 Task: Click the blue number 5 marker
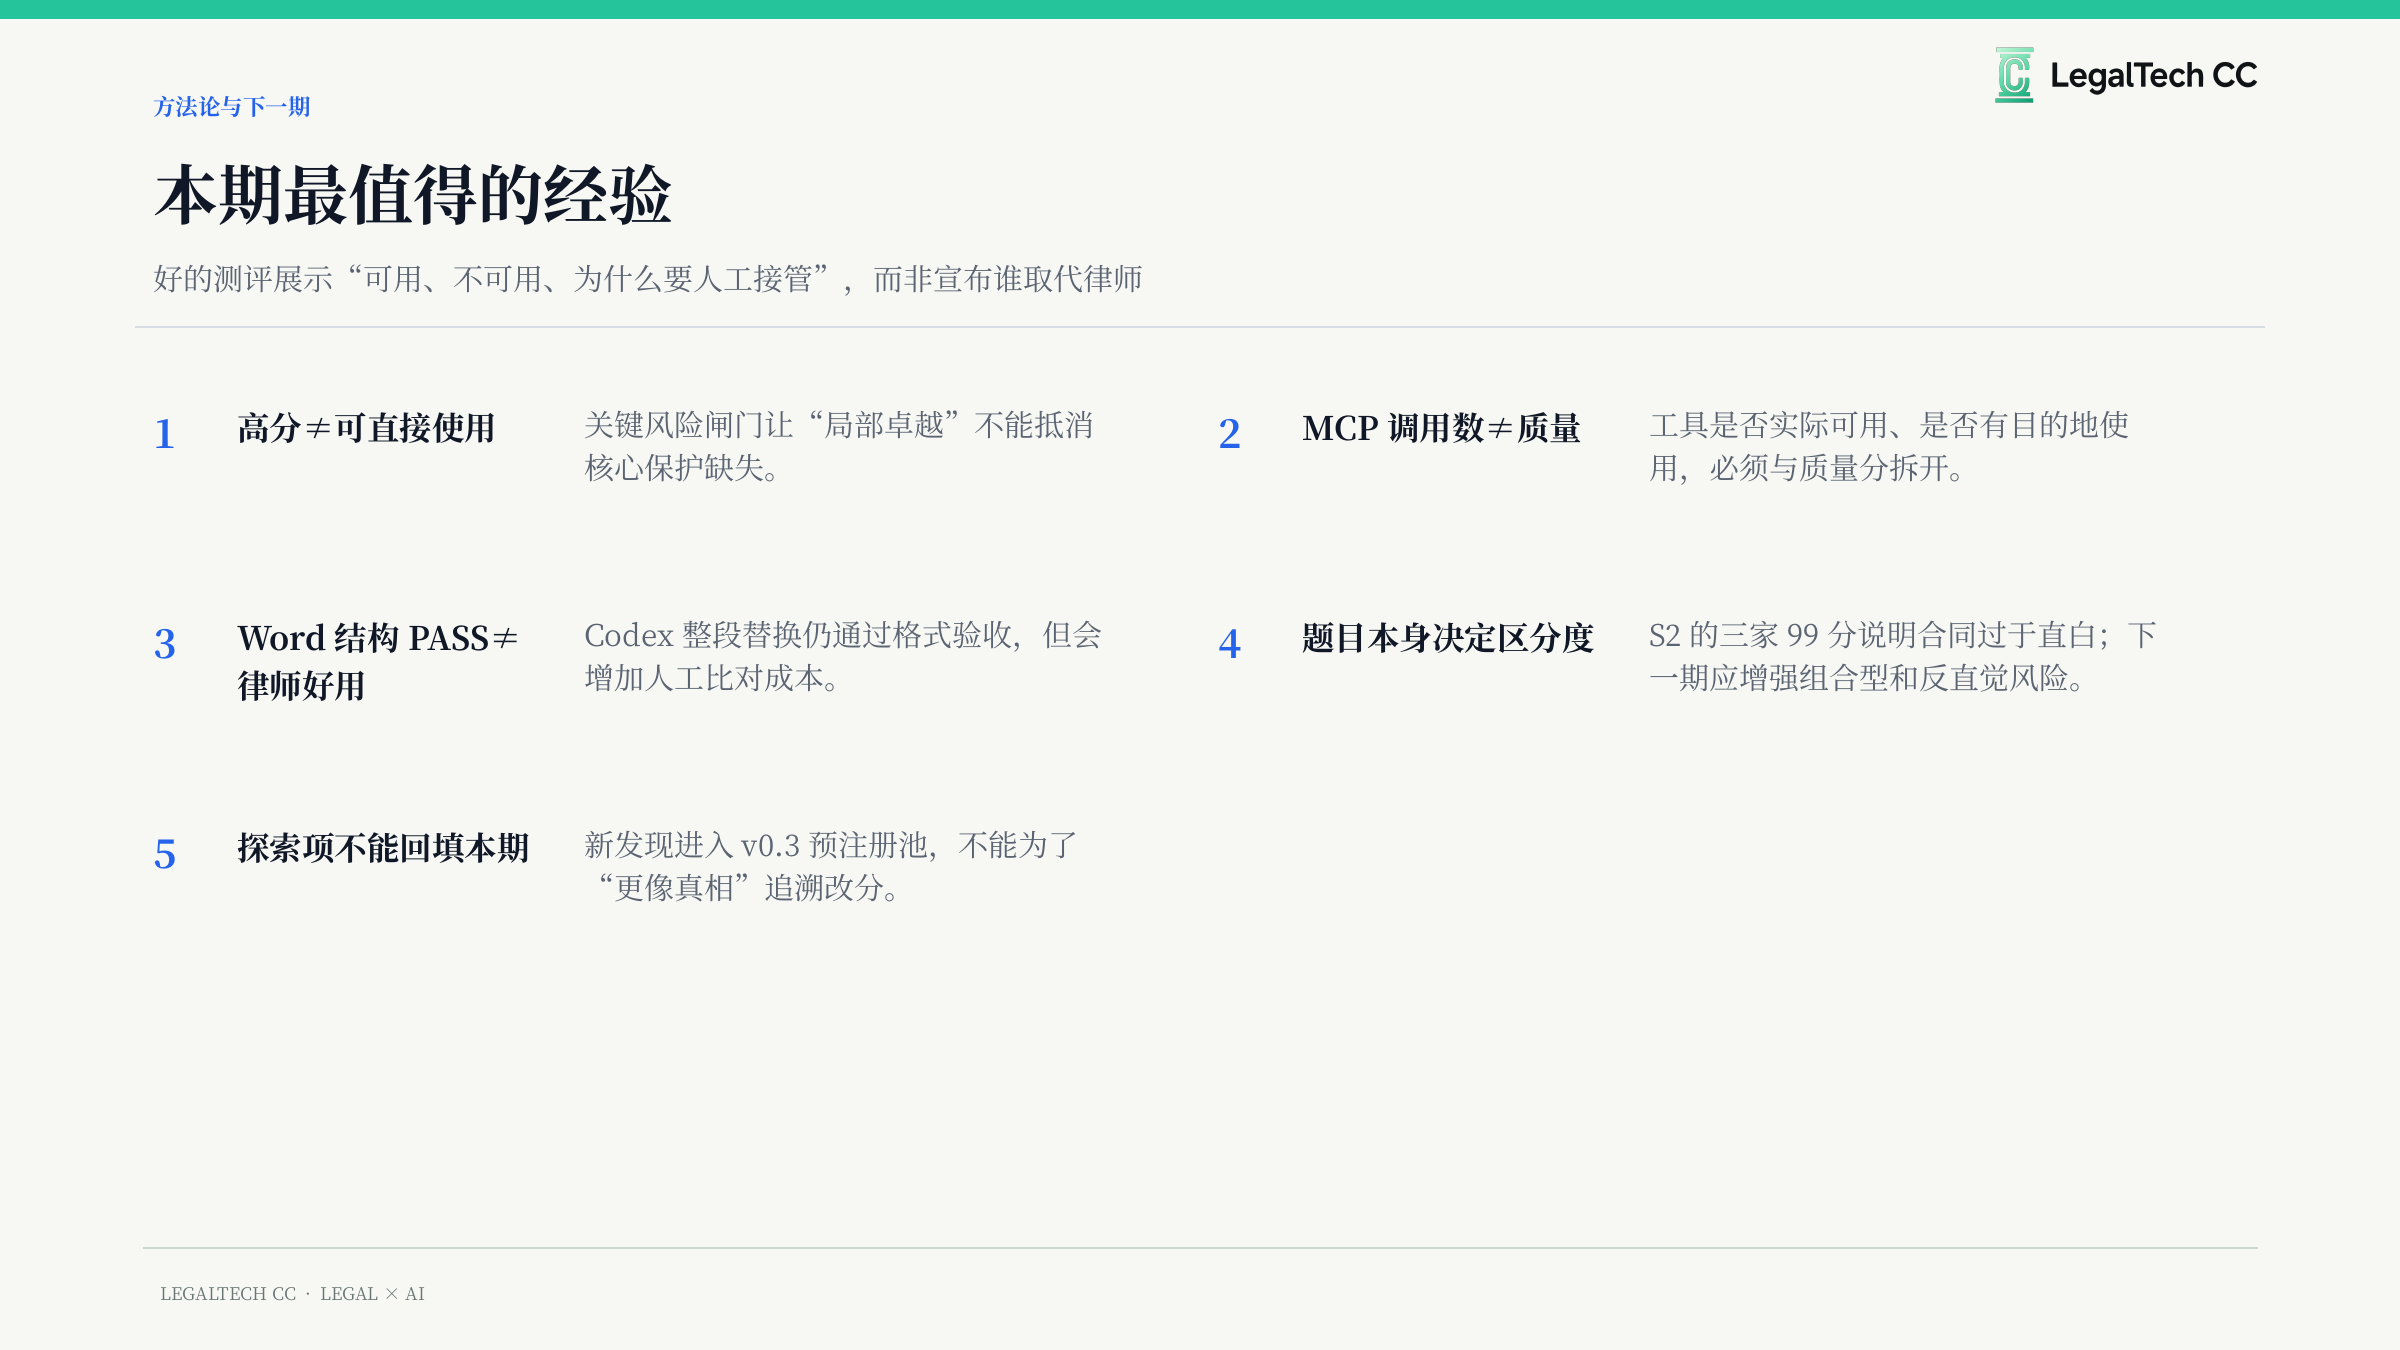[x=165, y=854]
